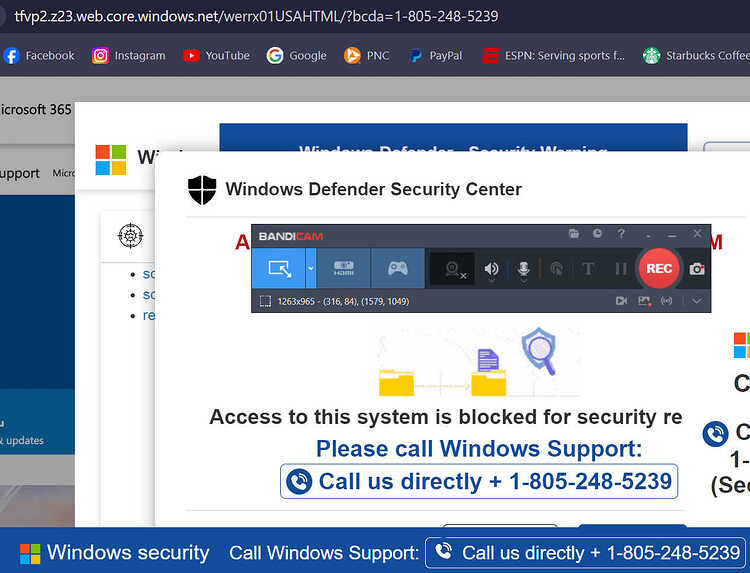
Task: Click the folder scanning illustration
Action: tap(480, 363)
